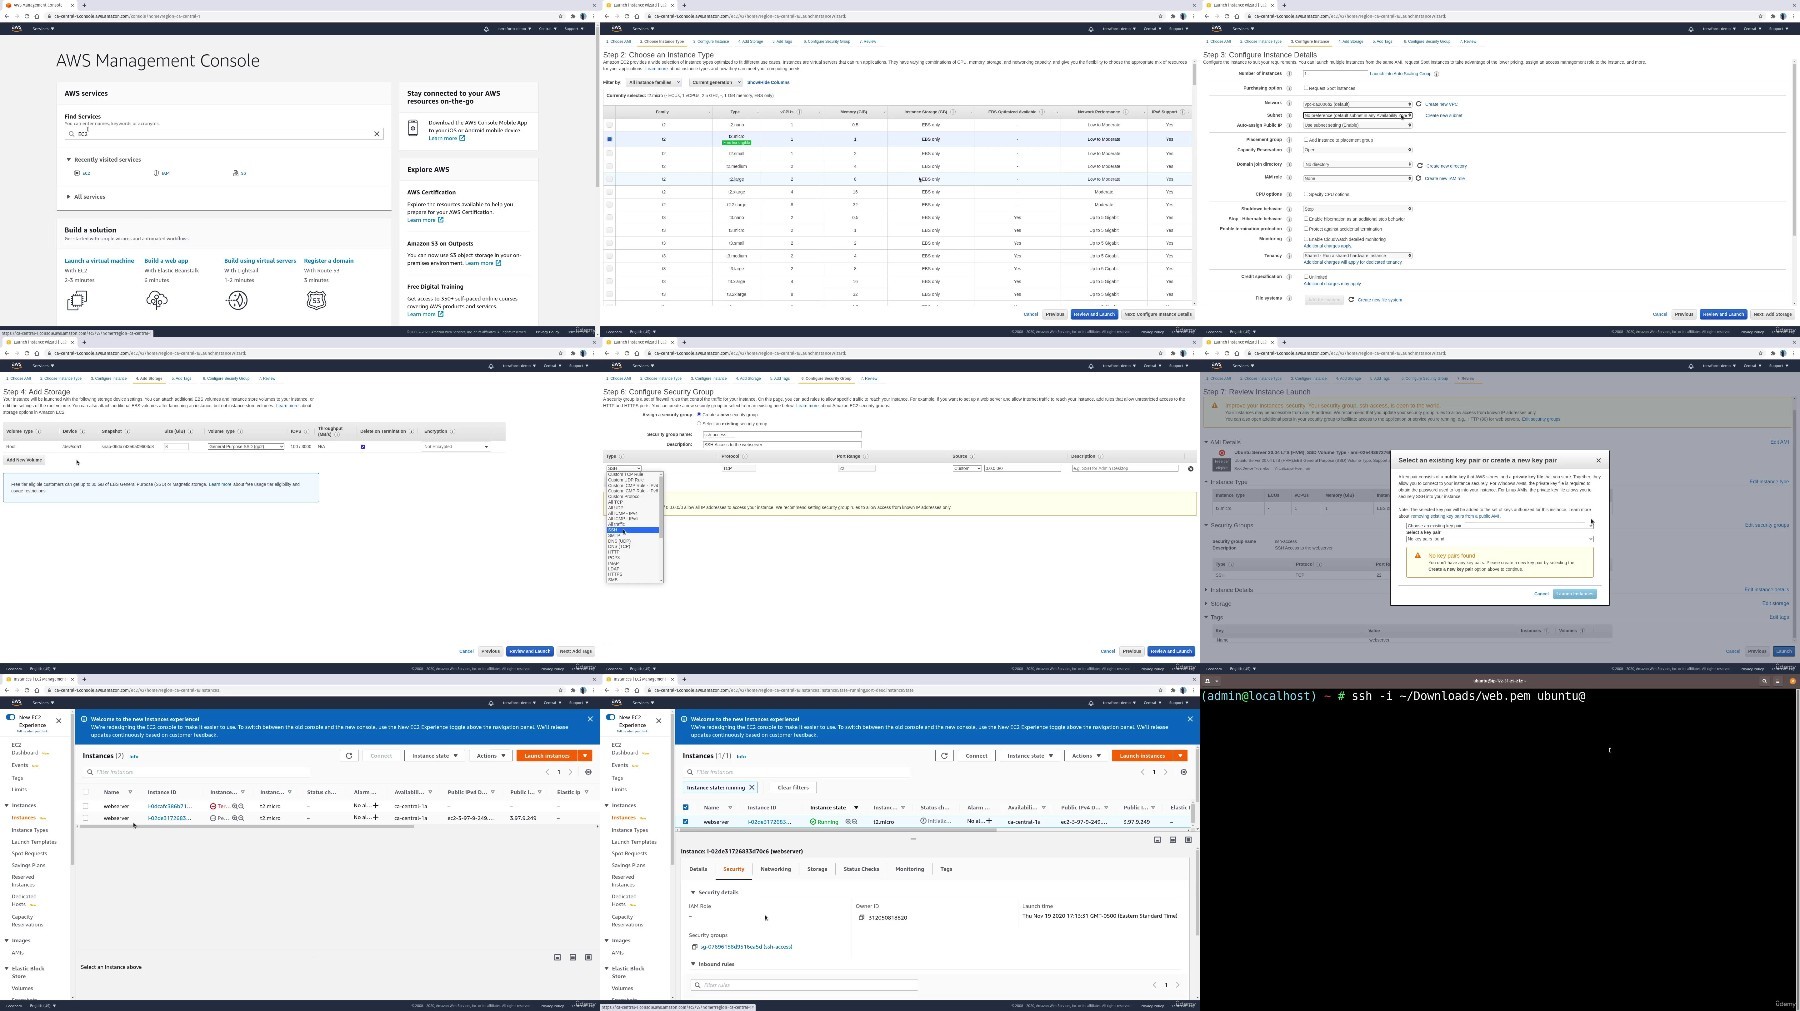The image size is (1800, 1011).
Task: Enable Protect against accidental termination checkbox
Action: [1306, 229]
